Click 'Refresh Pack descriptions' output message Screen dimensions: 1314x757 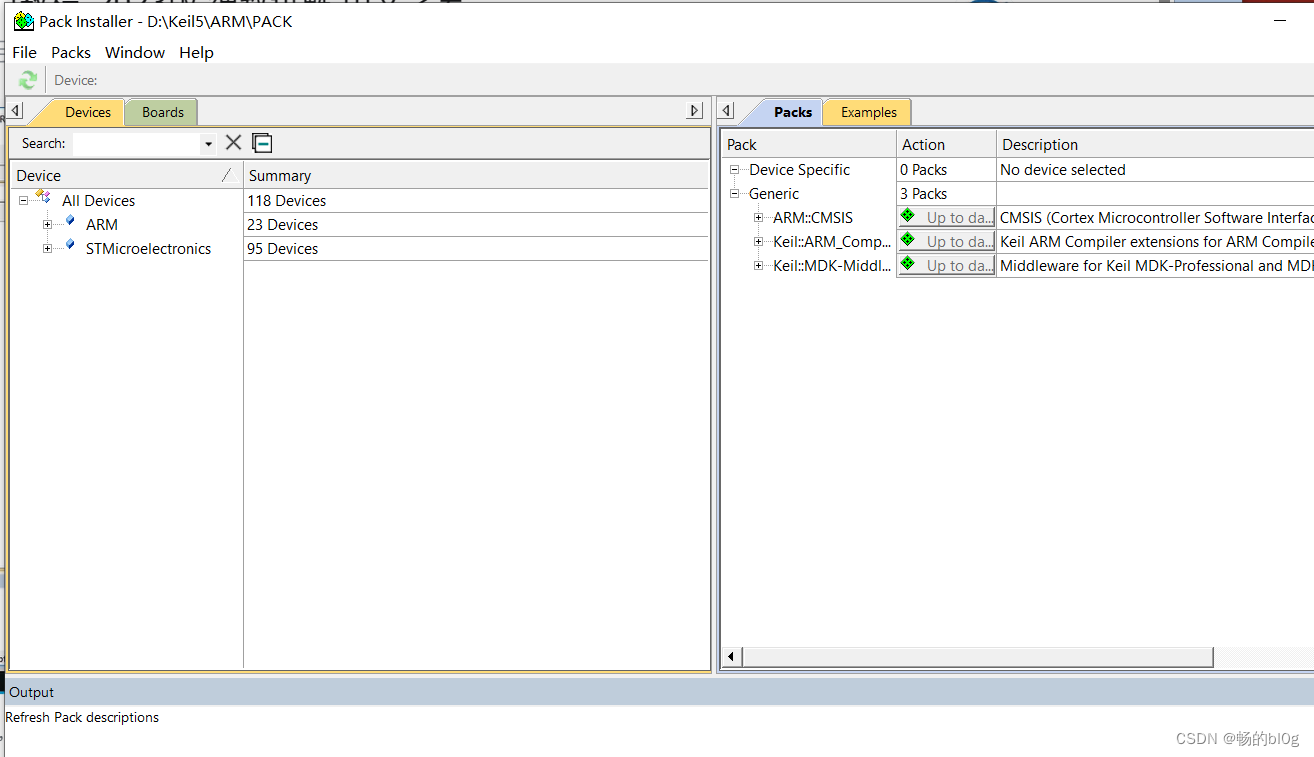[x=82, y=717]
